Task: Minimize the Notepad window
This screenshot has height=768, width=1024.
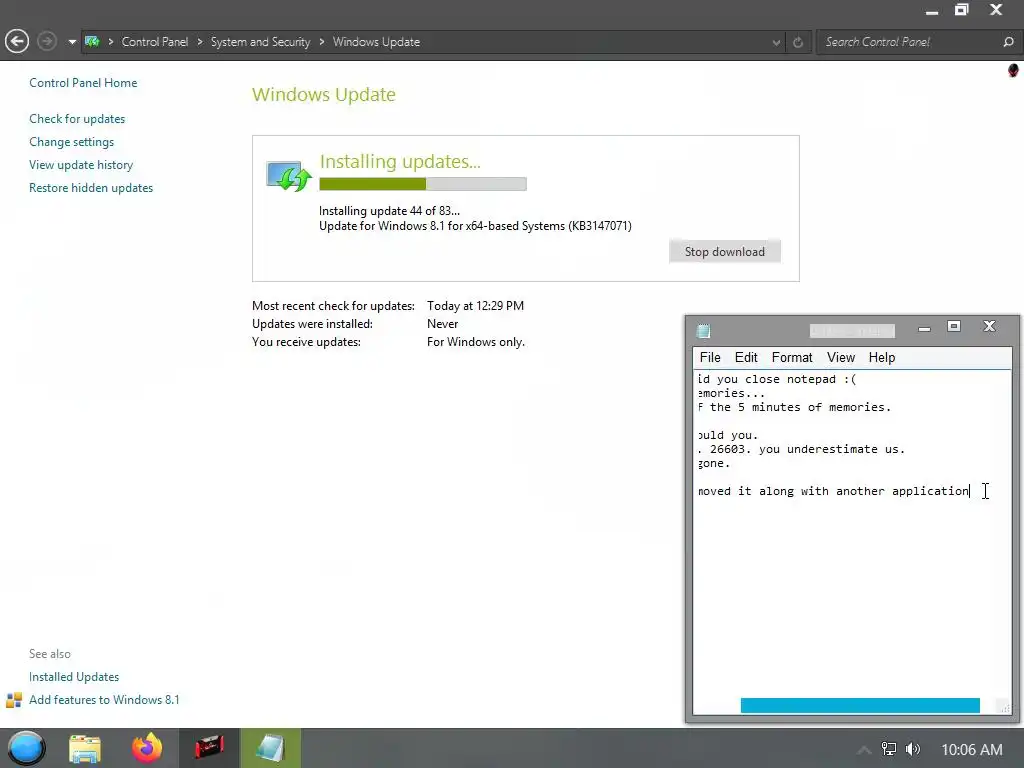Action: pyautogui.click(x=924, y=328)
